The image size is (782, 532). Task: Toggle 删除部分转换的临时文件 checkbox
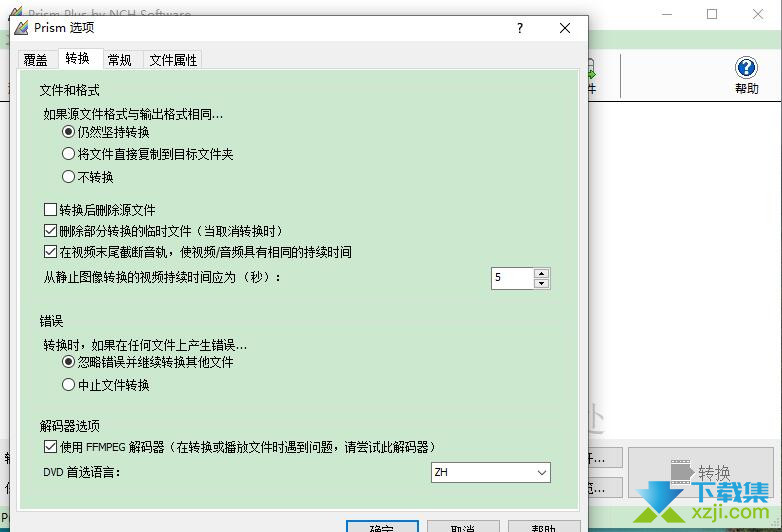click(x=164, y=231)
